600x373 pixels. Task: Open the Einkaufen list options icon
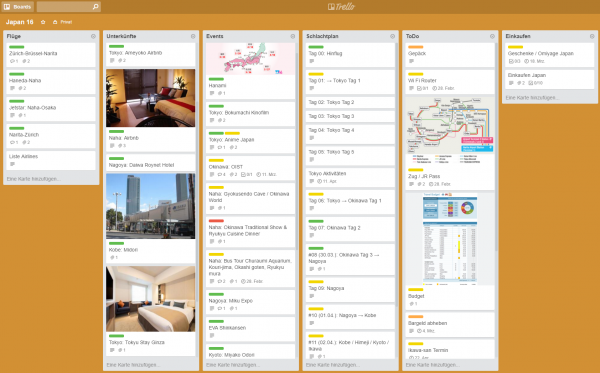click(592, 36)
